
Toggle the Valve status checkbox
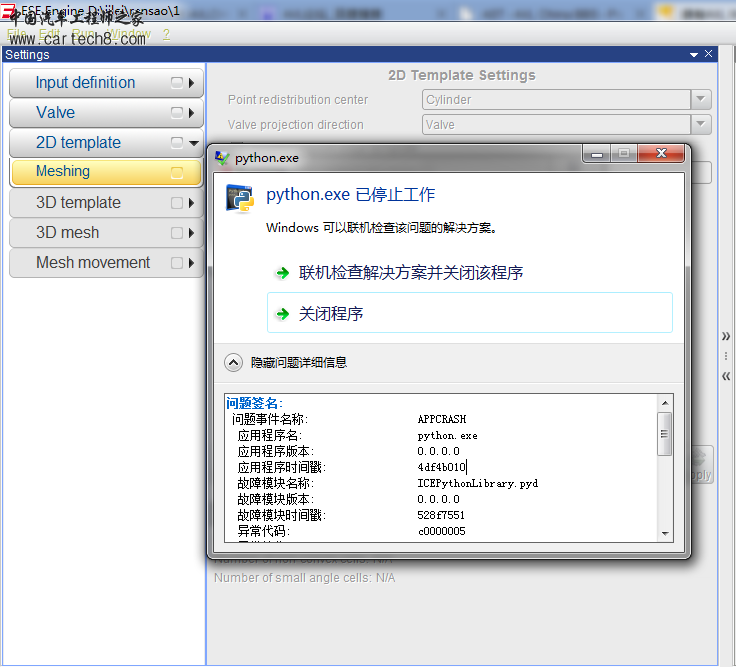pyautogui.click(x=177, y=113)
